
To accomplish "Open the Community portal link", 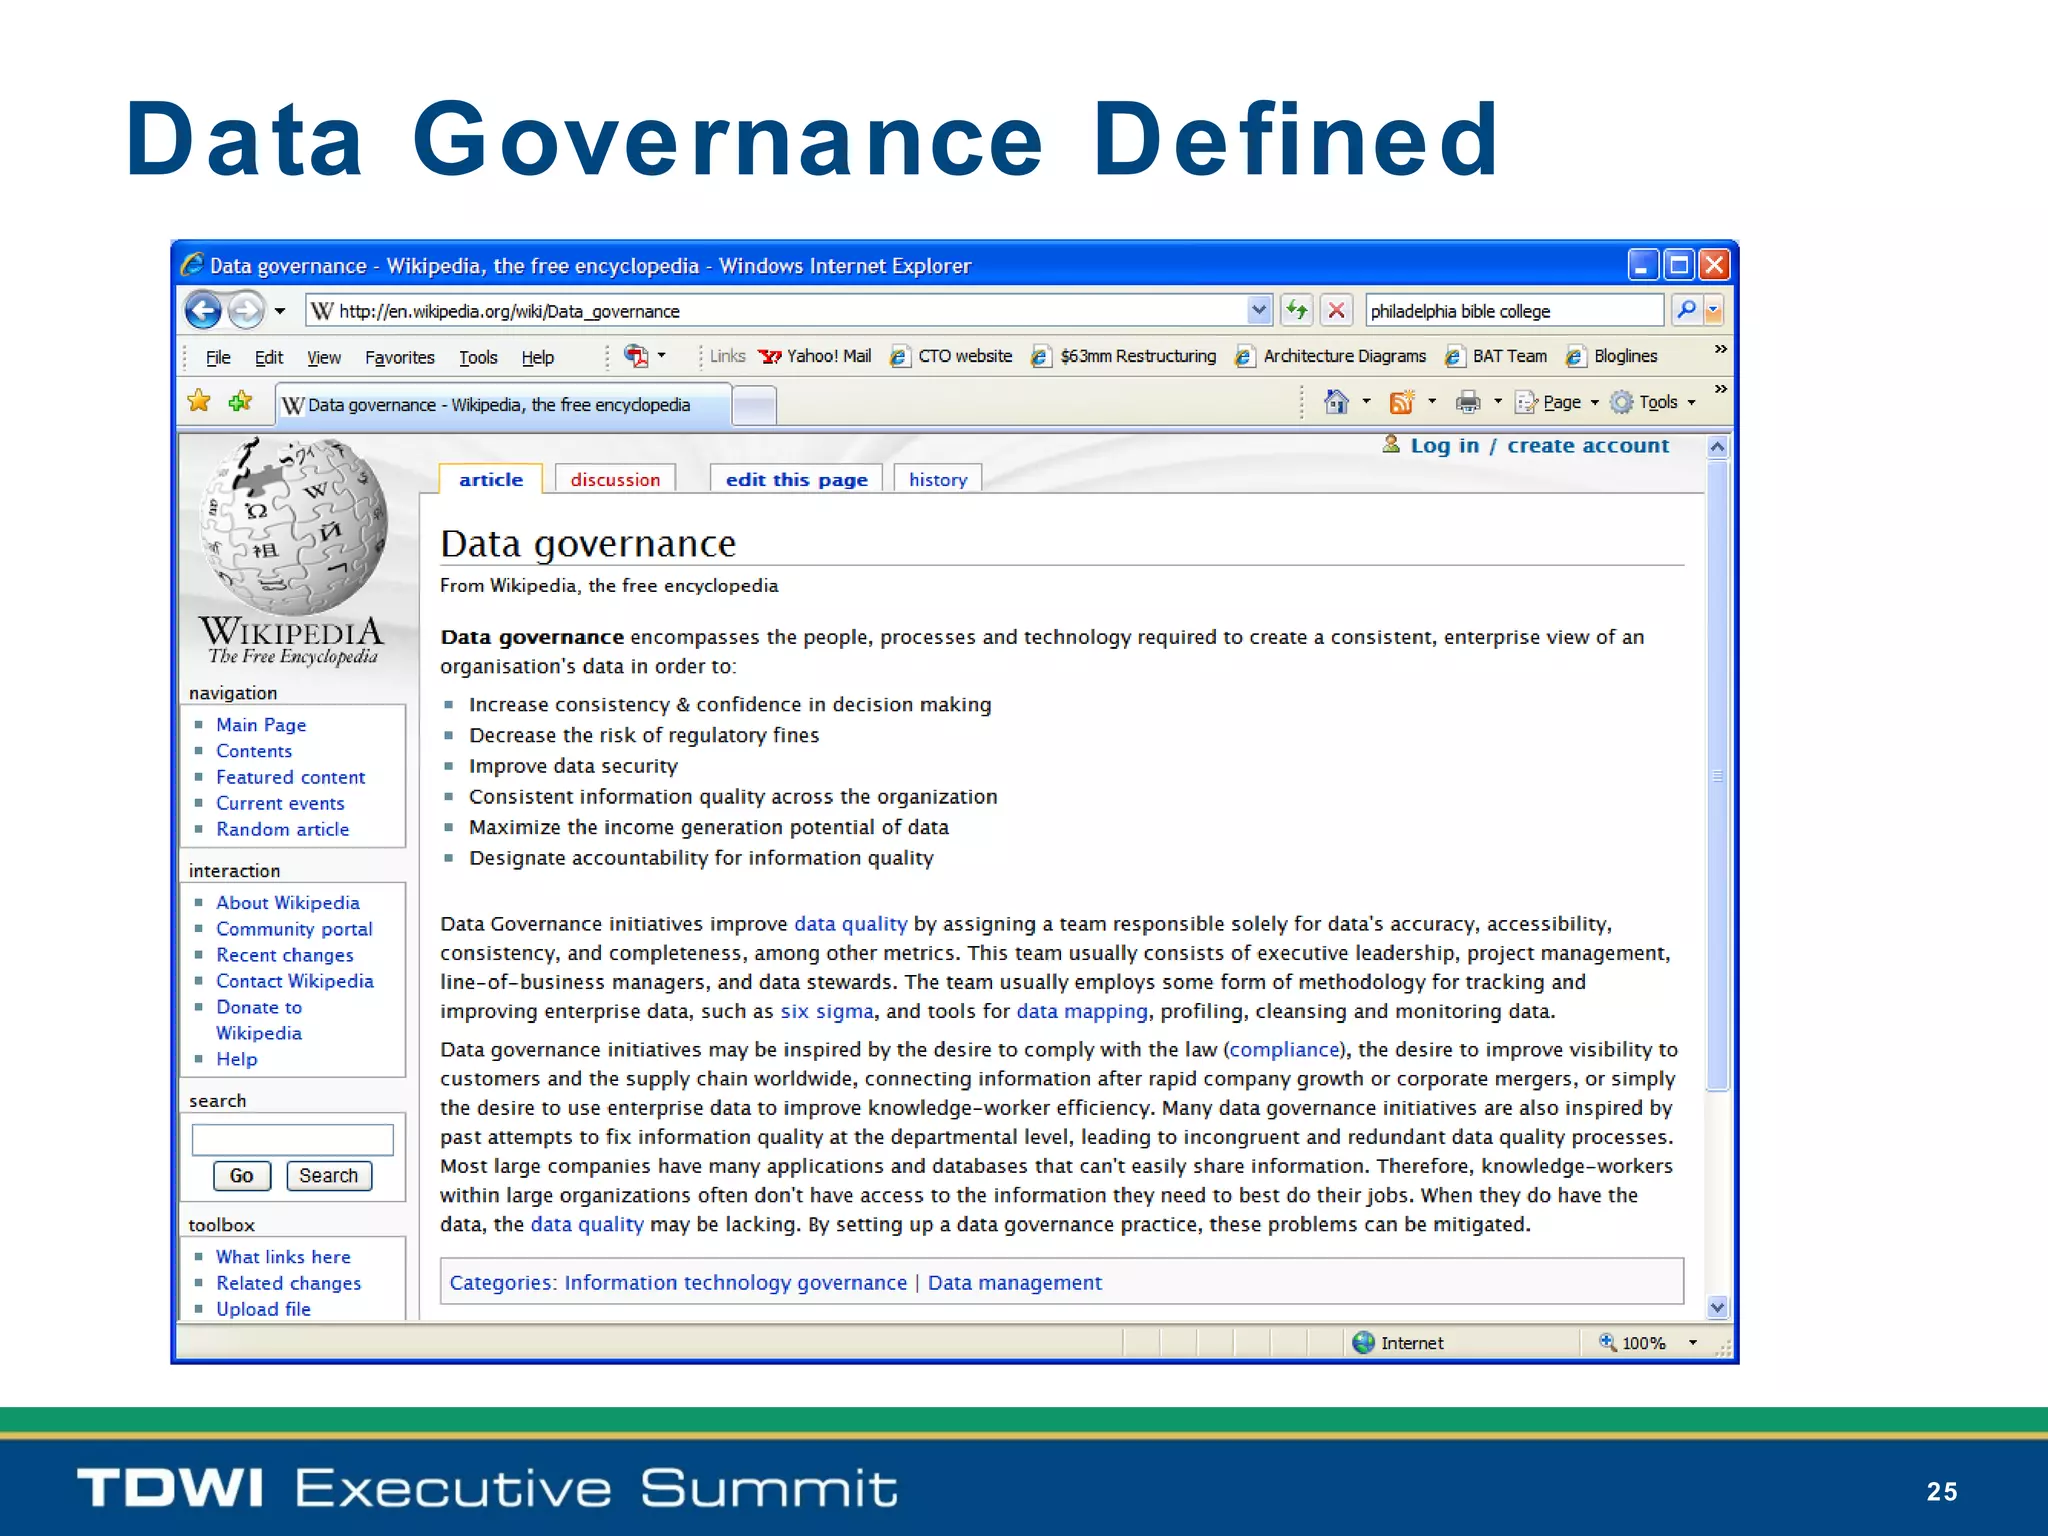I will pos(294,929).
